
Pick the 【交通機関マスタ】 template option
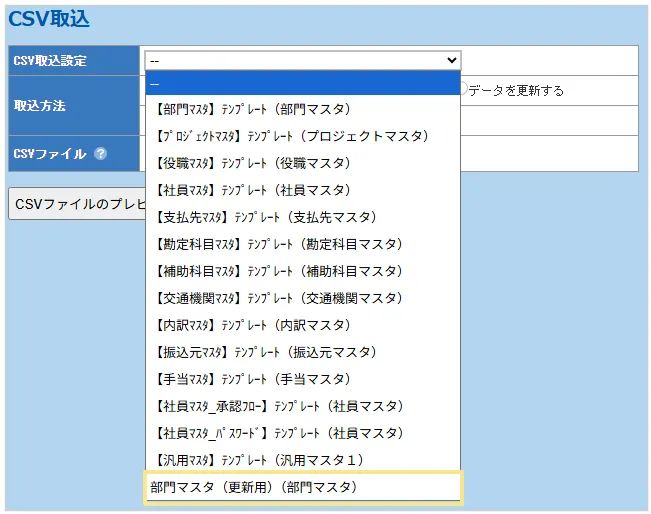tap(302, 298)
